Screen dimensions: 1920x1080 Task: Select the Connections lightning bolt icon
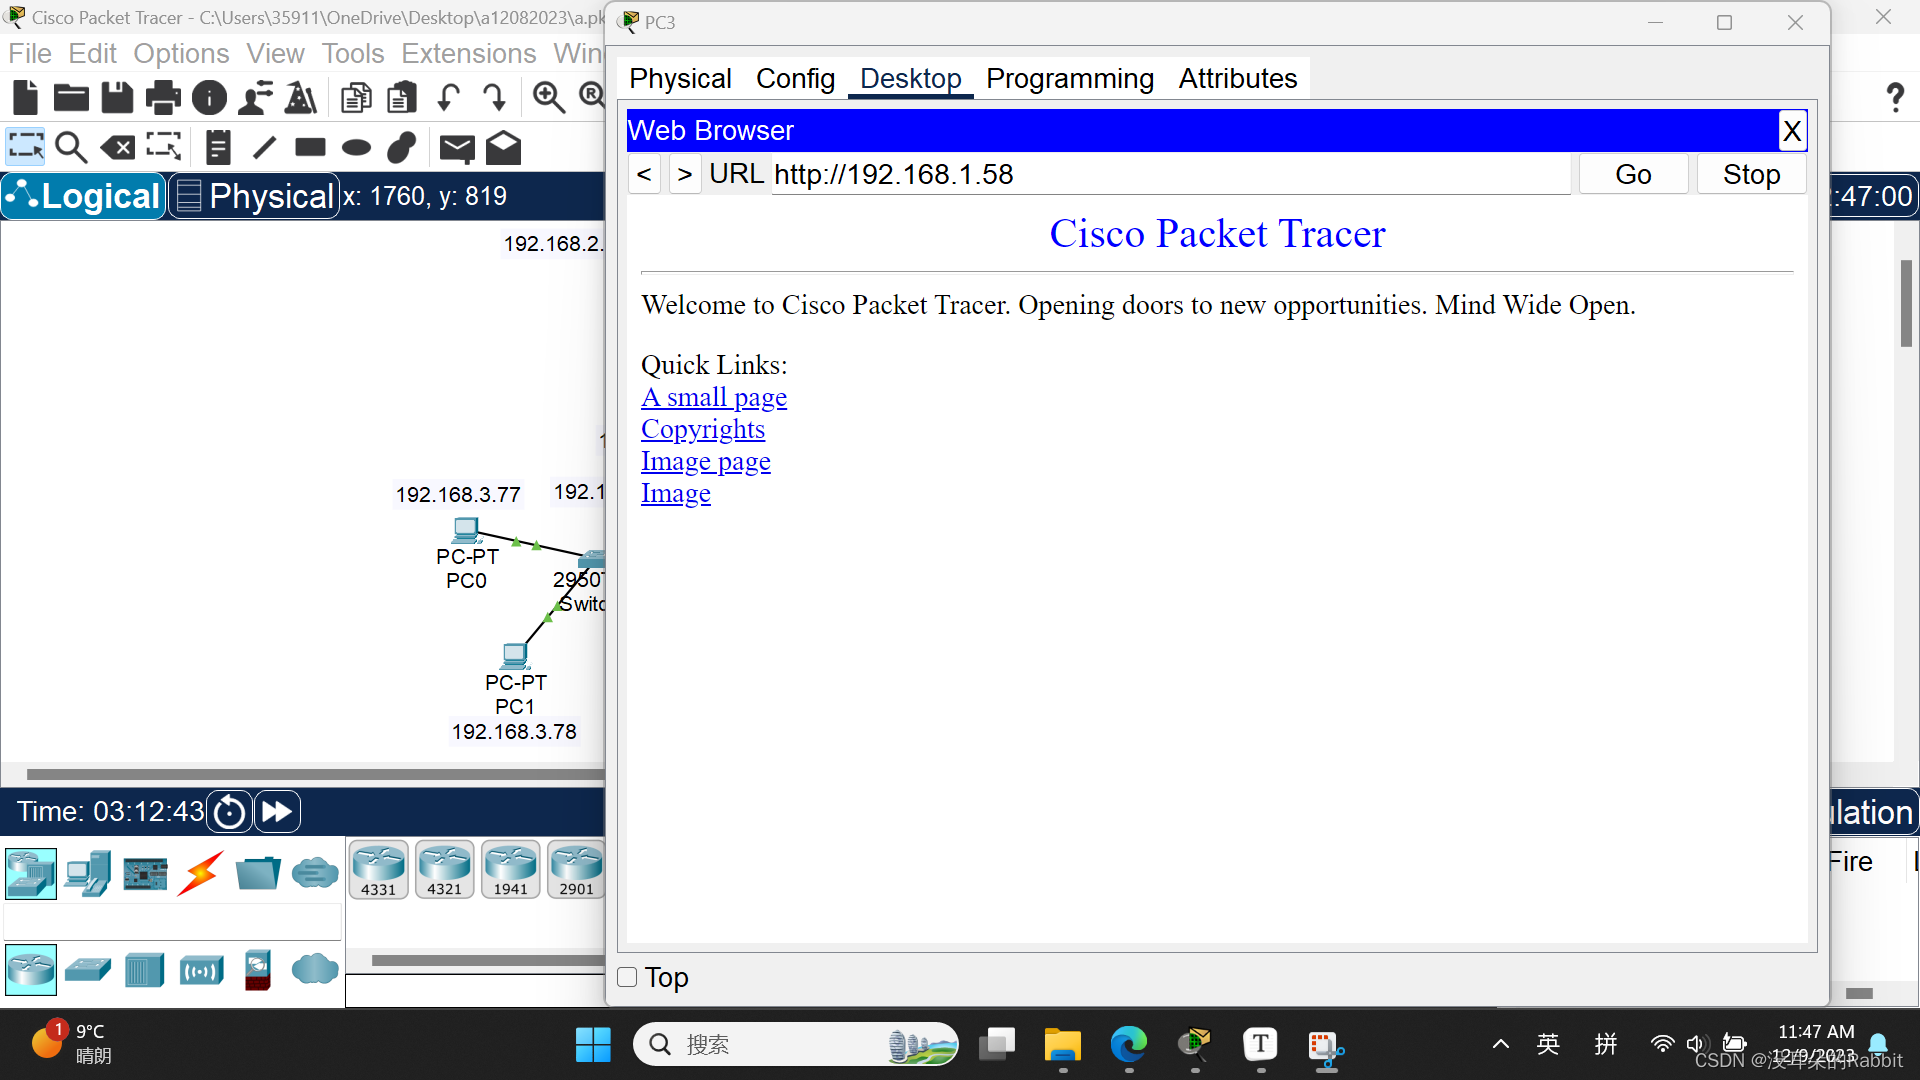(x=201, y=873)
